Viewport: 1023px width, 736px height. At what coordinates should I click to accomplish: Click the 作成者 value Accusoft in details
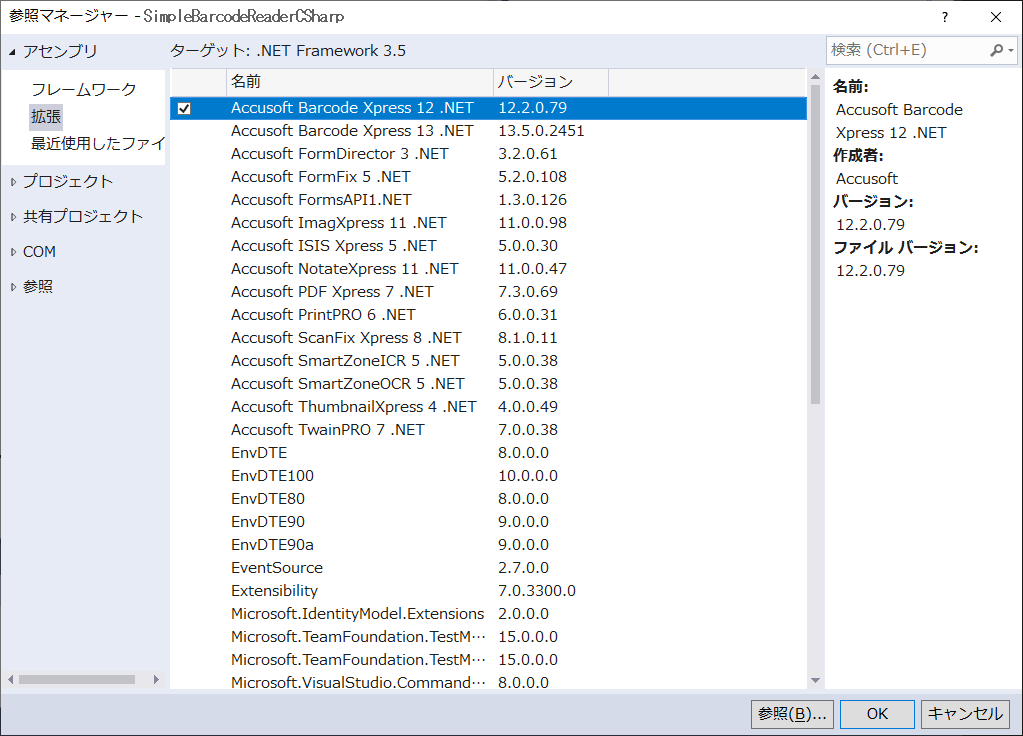[866, 179]
